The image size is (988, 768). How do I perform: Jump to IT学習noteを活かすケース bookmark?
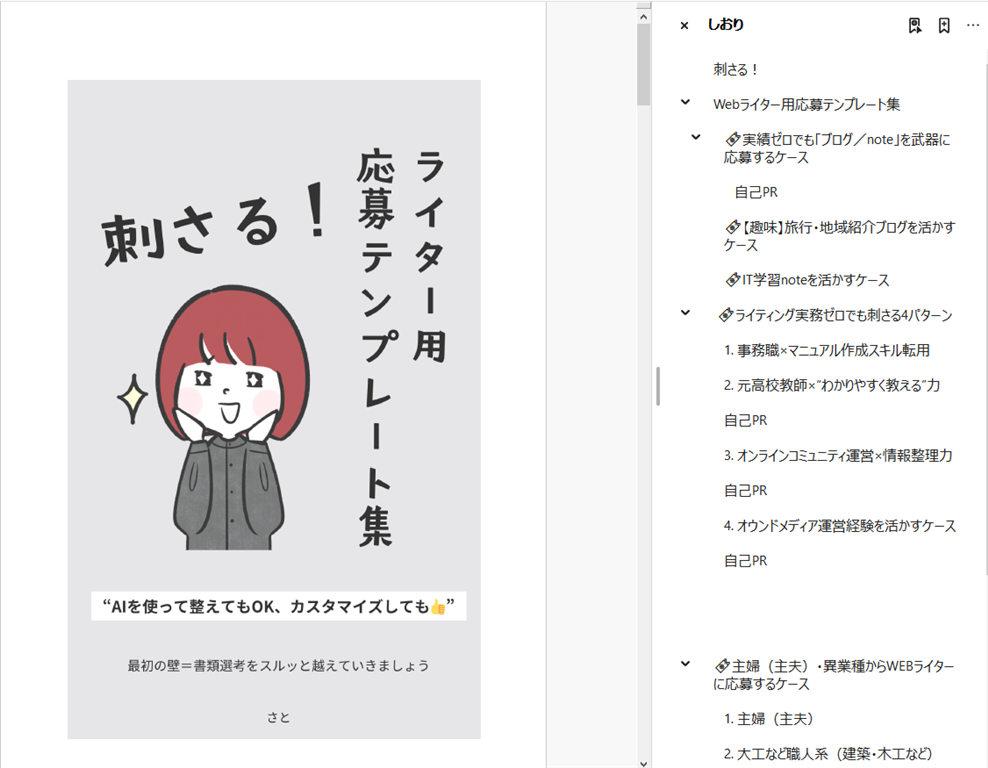click(810, 280)
